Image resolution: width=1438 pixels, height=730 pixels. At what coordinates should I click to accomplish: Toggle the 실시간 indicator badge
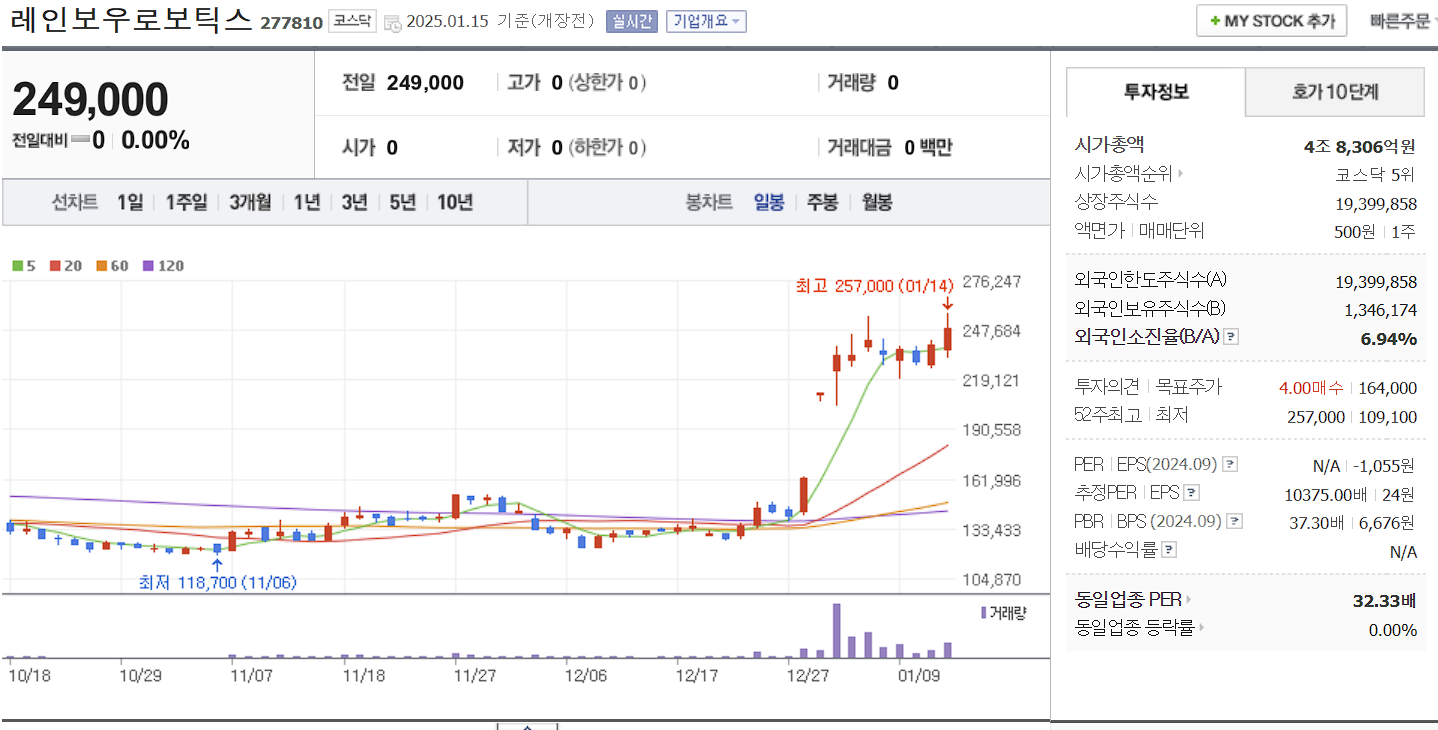coord(631,20)
